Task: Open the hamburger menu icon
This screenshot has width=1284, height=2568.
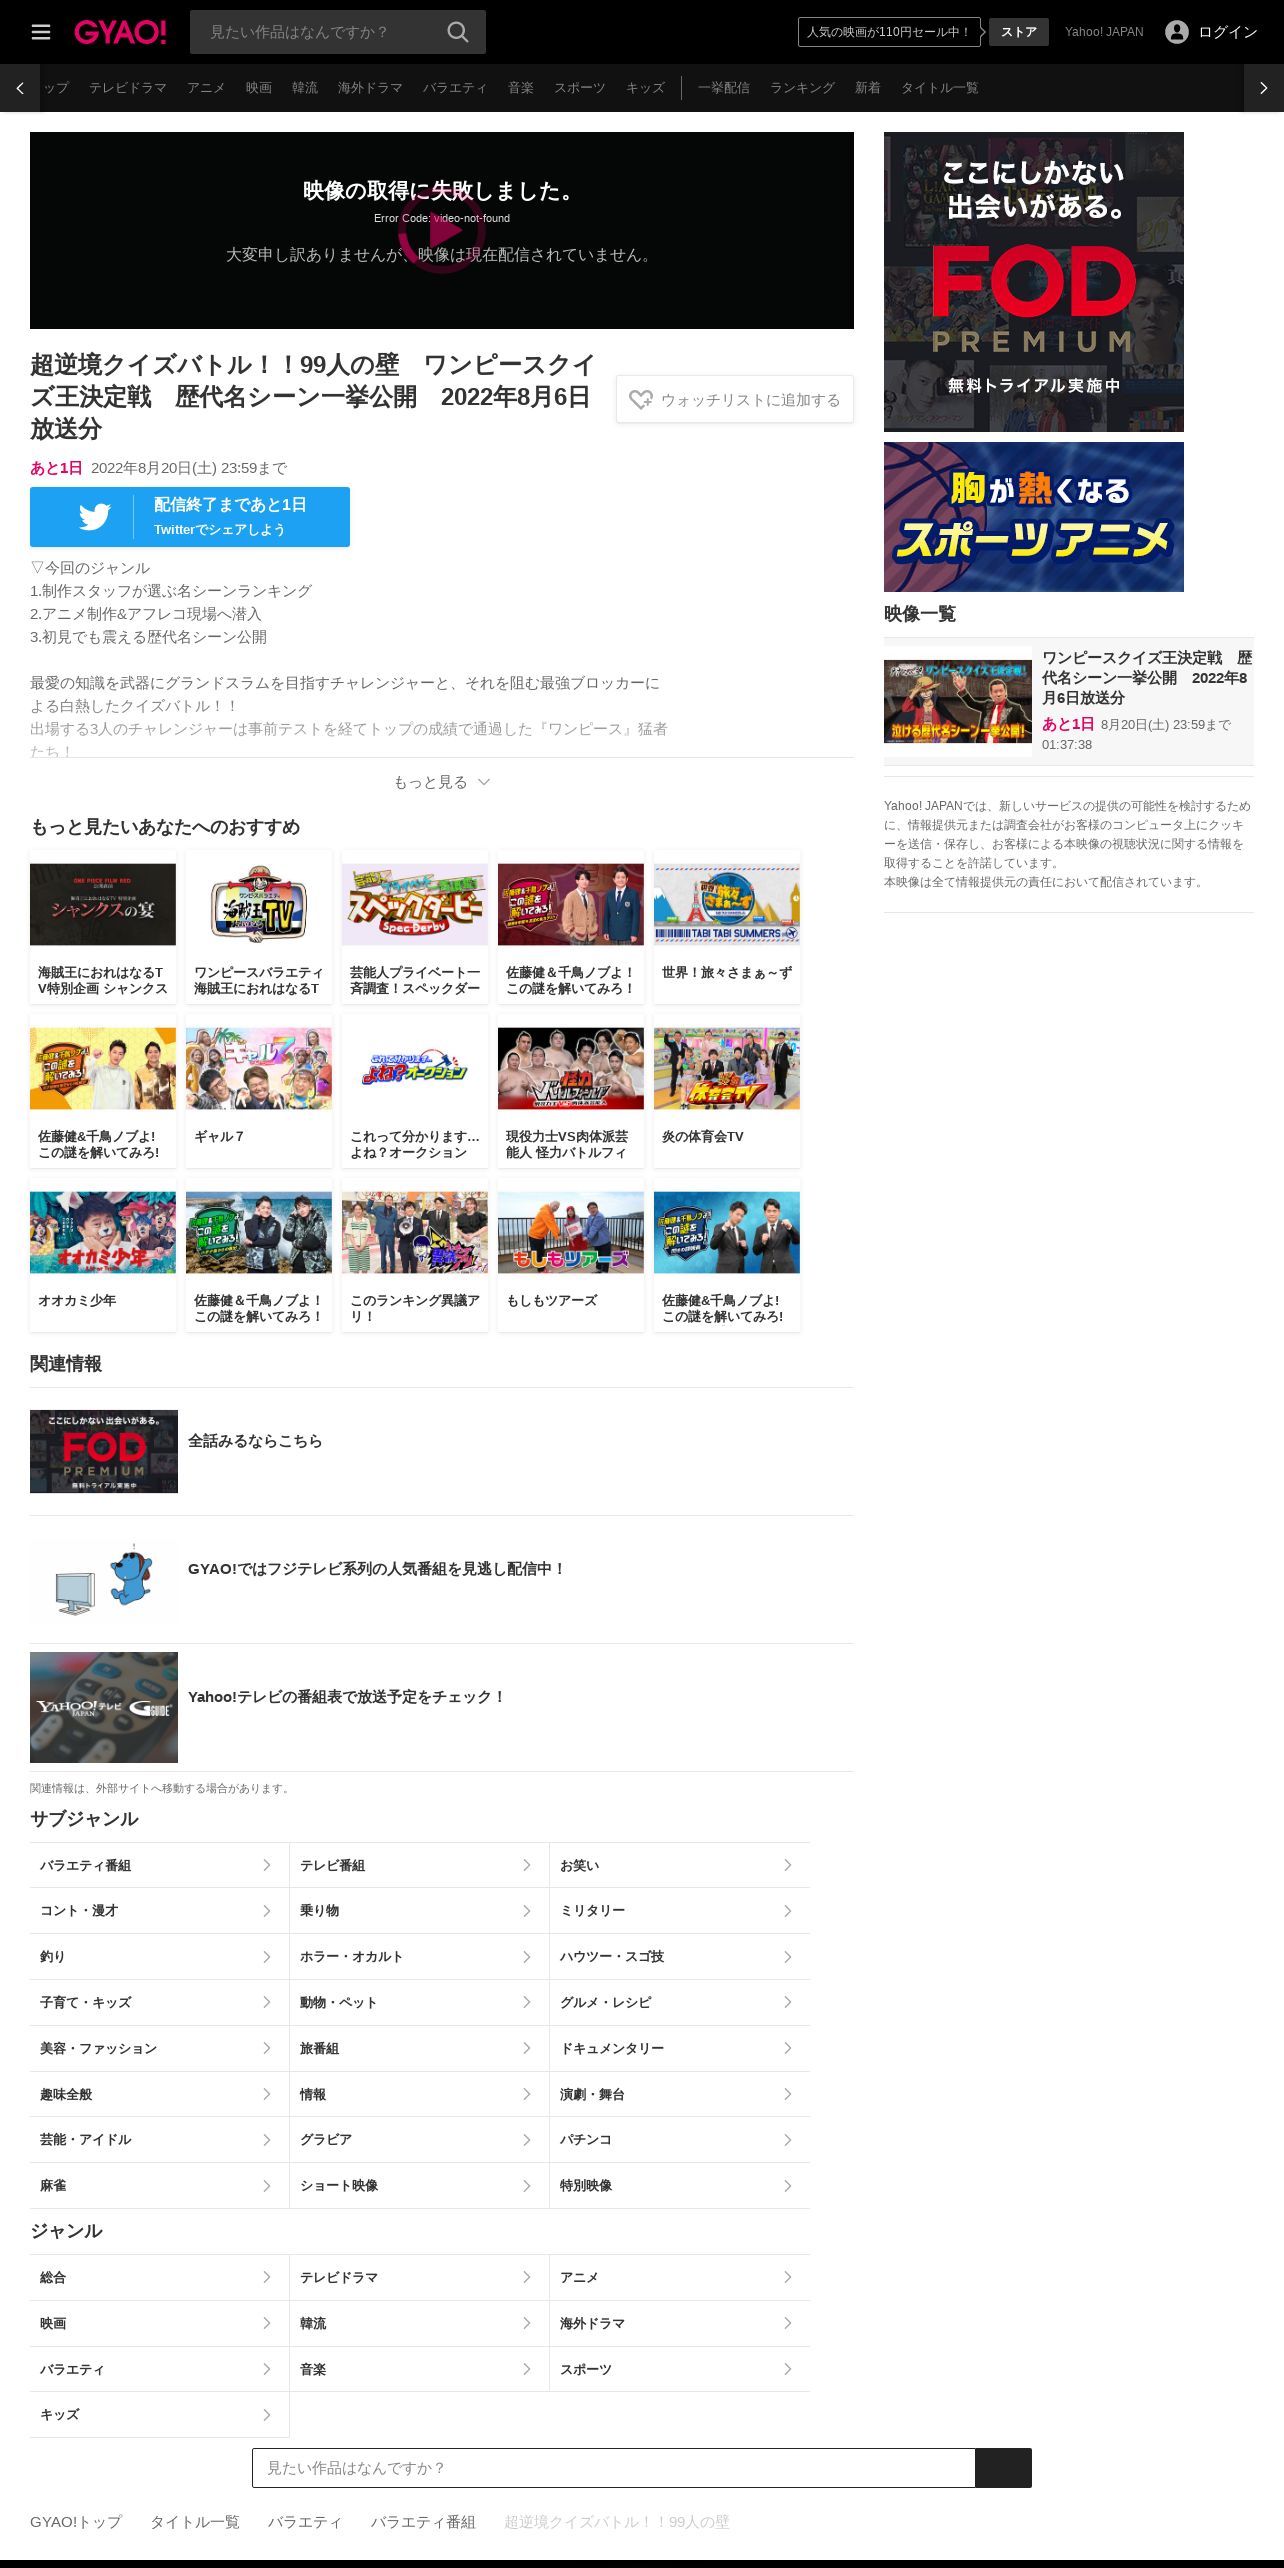Action: click(x=41, y=32)
